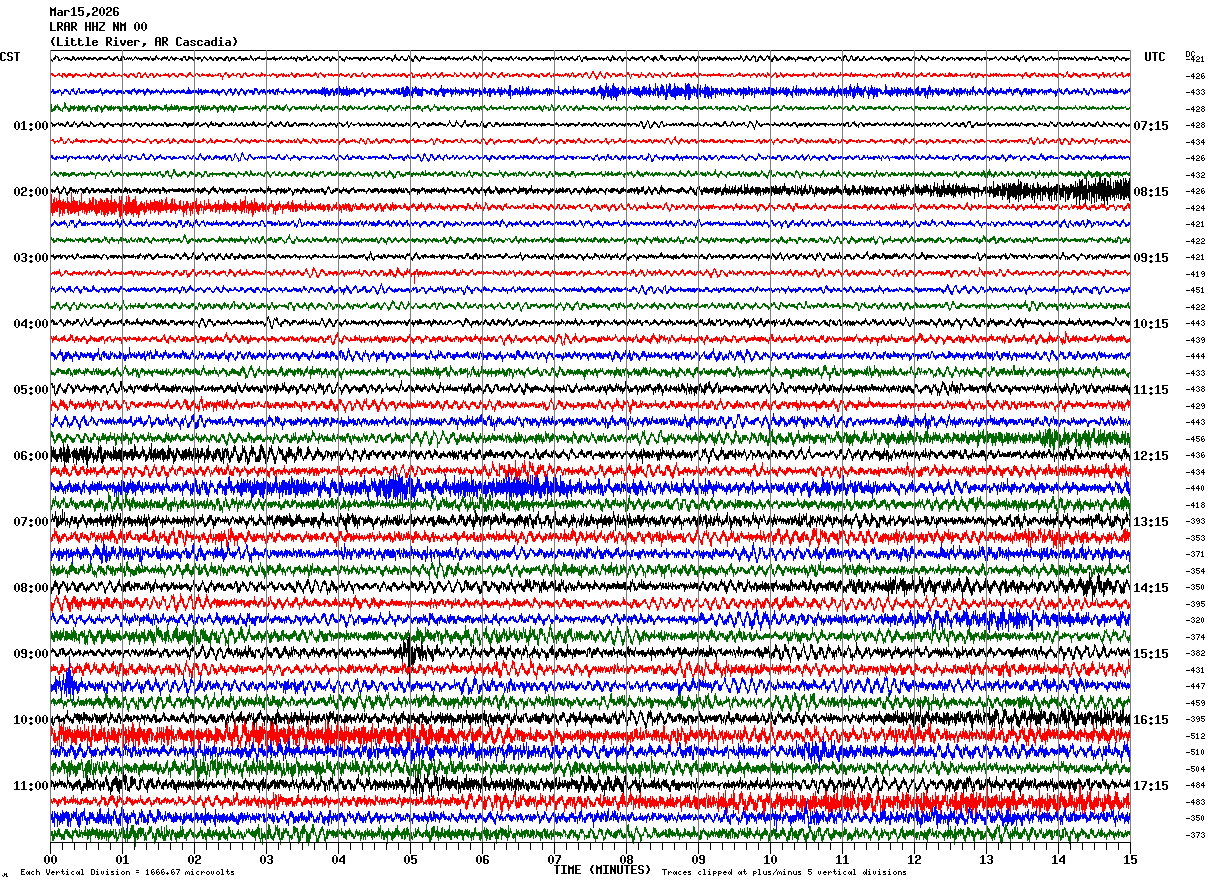Click the 12:15 UTC time label
The image size is (1210, 886).
(1151, 456)
